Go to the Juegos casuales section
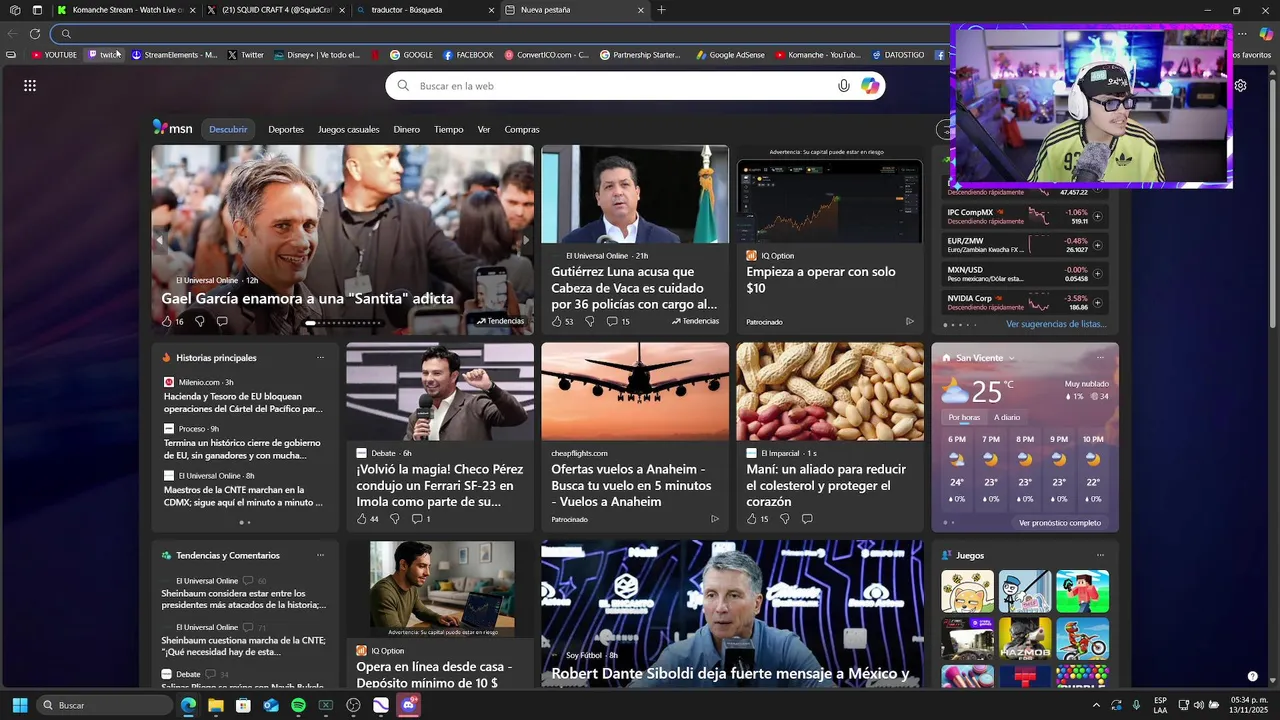 [349, 129]
